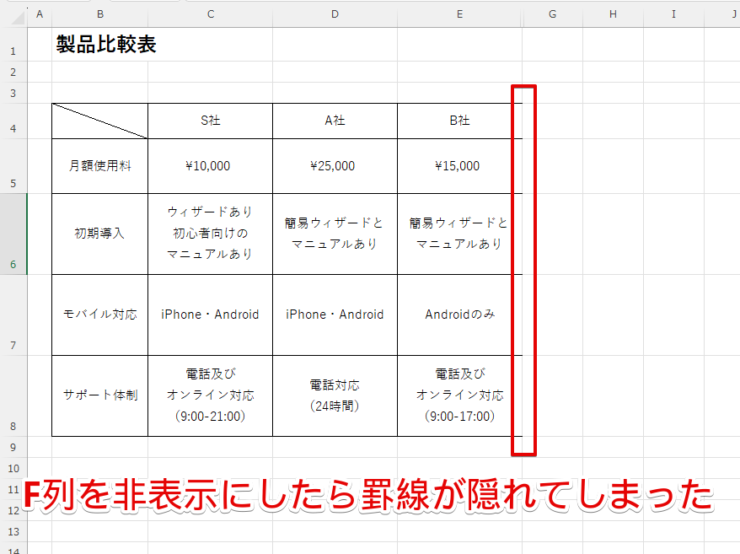This screenshot has width=740, height=554.
Task: Select the モバイル対応 cell
Action: 100,315
